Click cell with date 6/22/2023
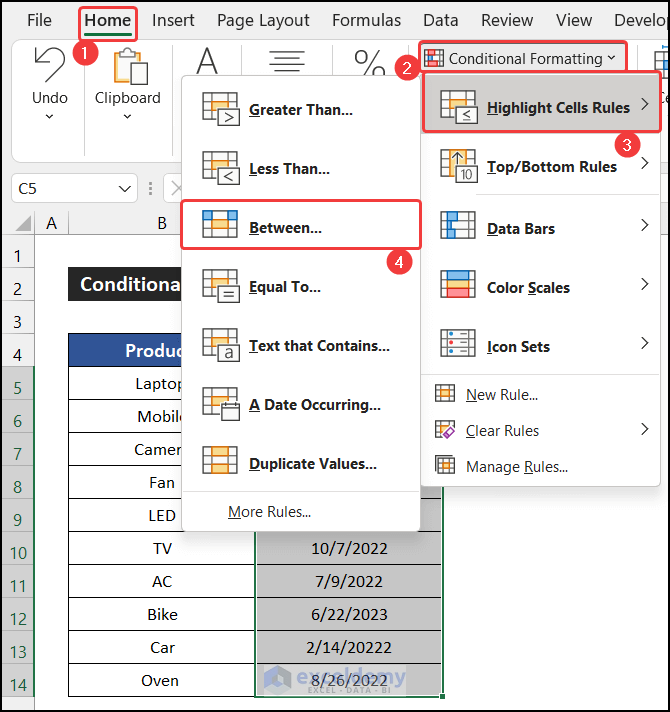The height and width of the screenshot is (712, 670). (x=349, y=614)
